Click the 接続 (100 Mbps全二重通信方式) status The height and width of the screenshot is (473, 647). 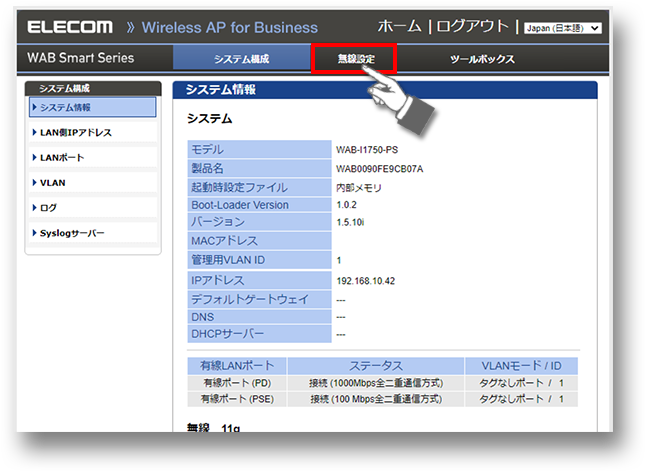(376, 399)
